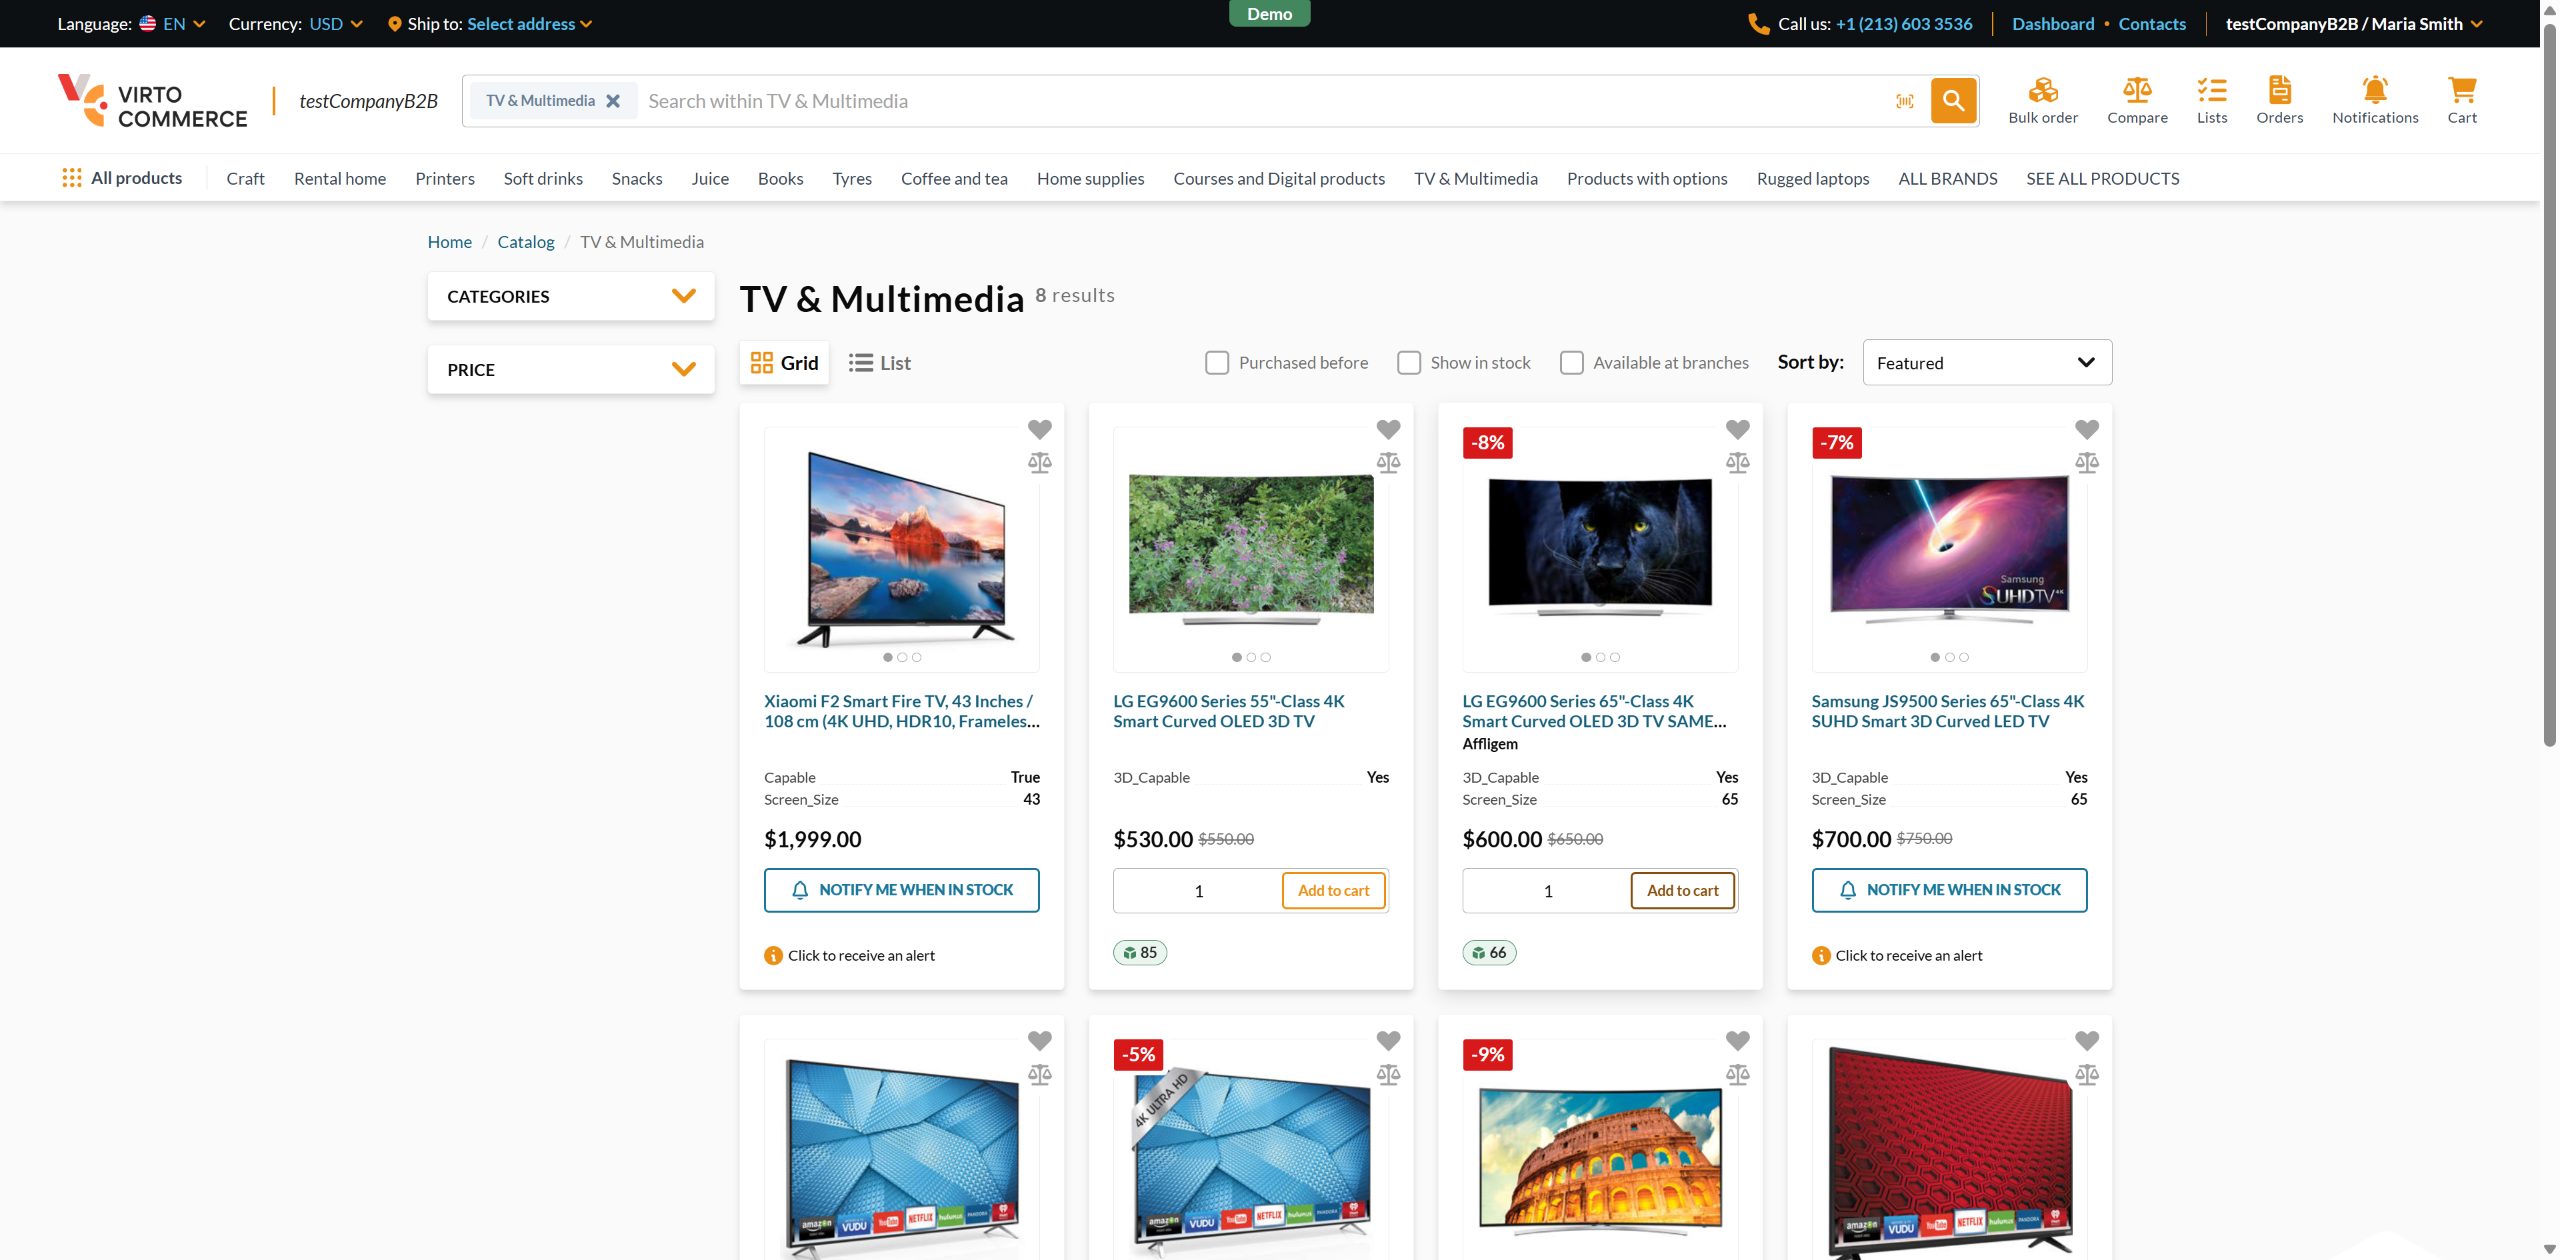Open the Coffee and tea menu item
The width and height of the screenshot is (2560, 1260).
coord(953,179)
